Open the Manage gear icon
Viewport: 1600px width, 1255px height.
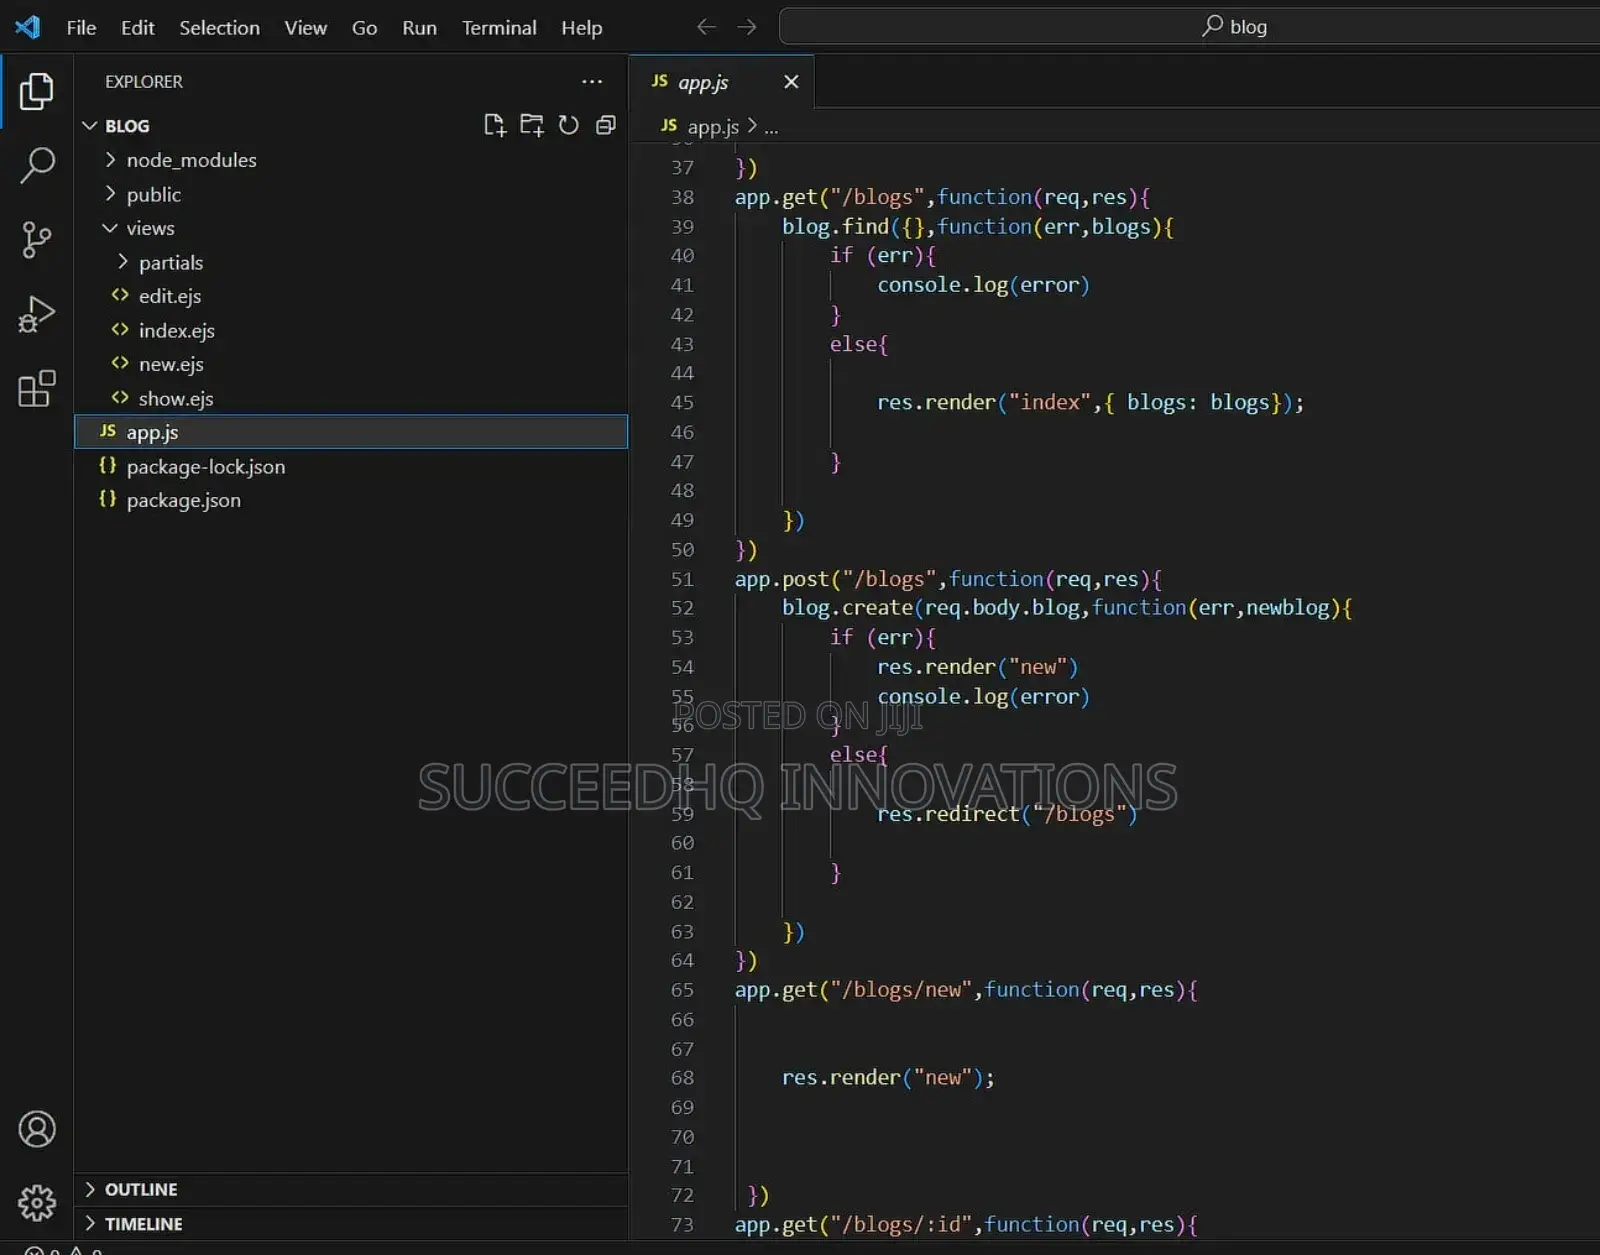[x=37, y=1203]
